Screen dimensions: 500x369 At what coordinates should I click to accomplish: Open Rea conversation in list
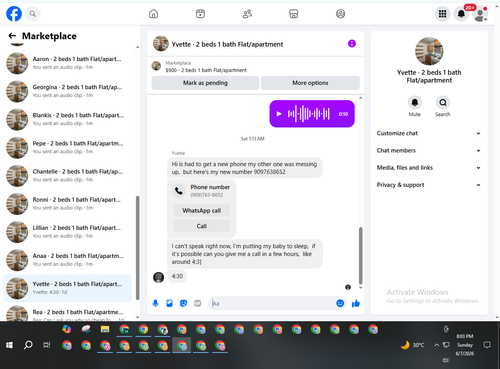pyautogui.click(x=67, y=313)
